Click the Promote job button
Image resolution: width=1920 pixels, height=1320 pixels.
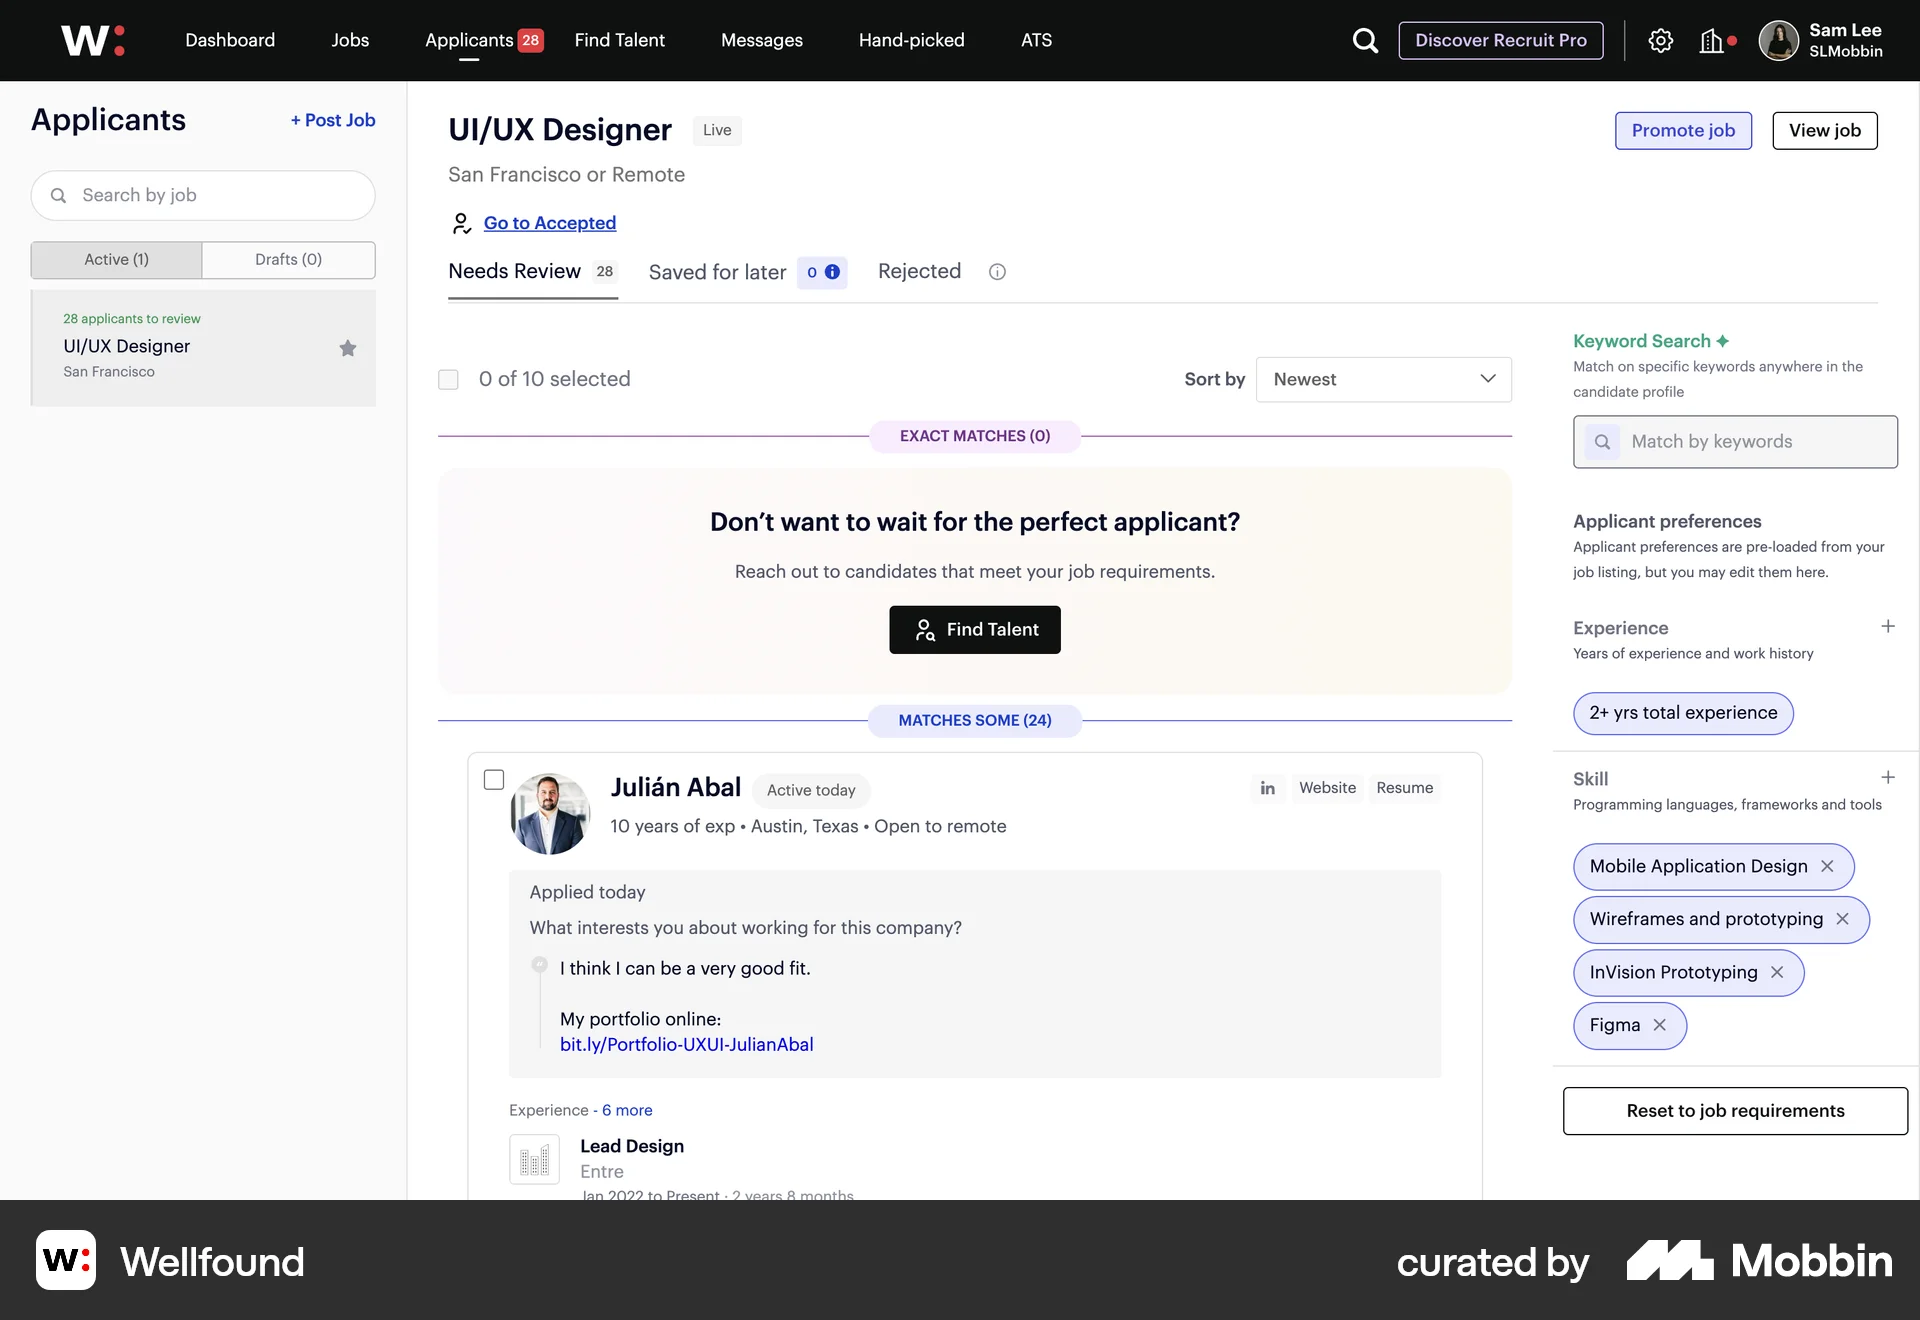[x=1682, y=130]
